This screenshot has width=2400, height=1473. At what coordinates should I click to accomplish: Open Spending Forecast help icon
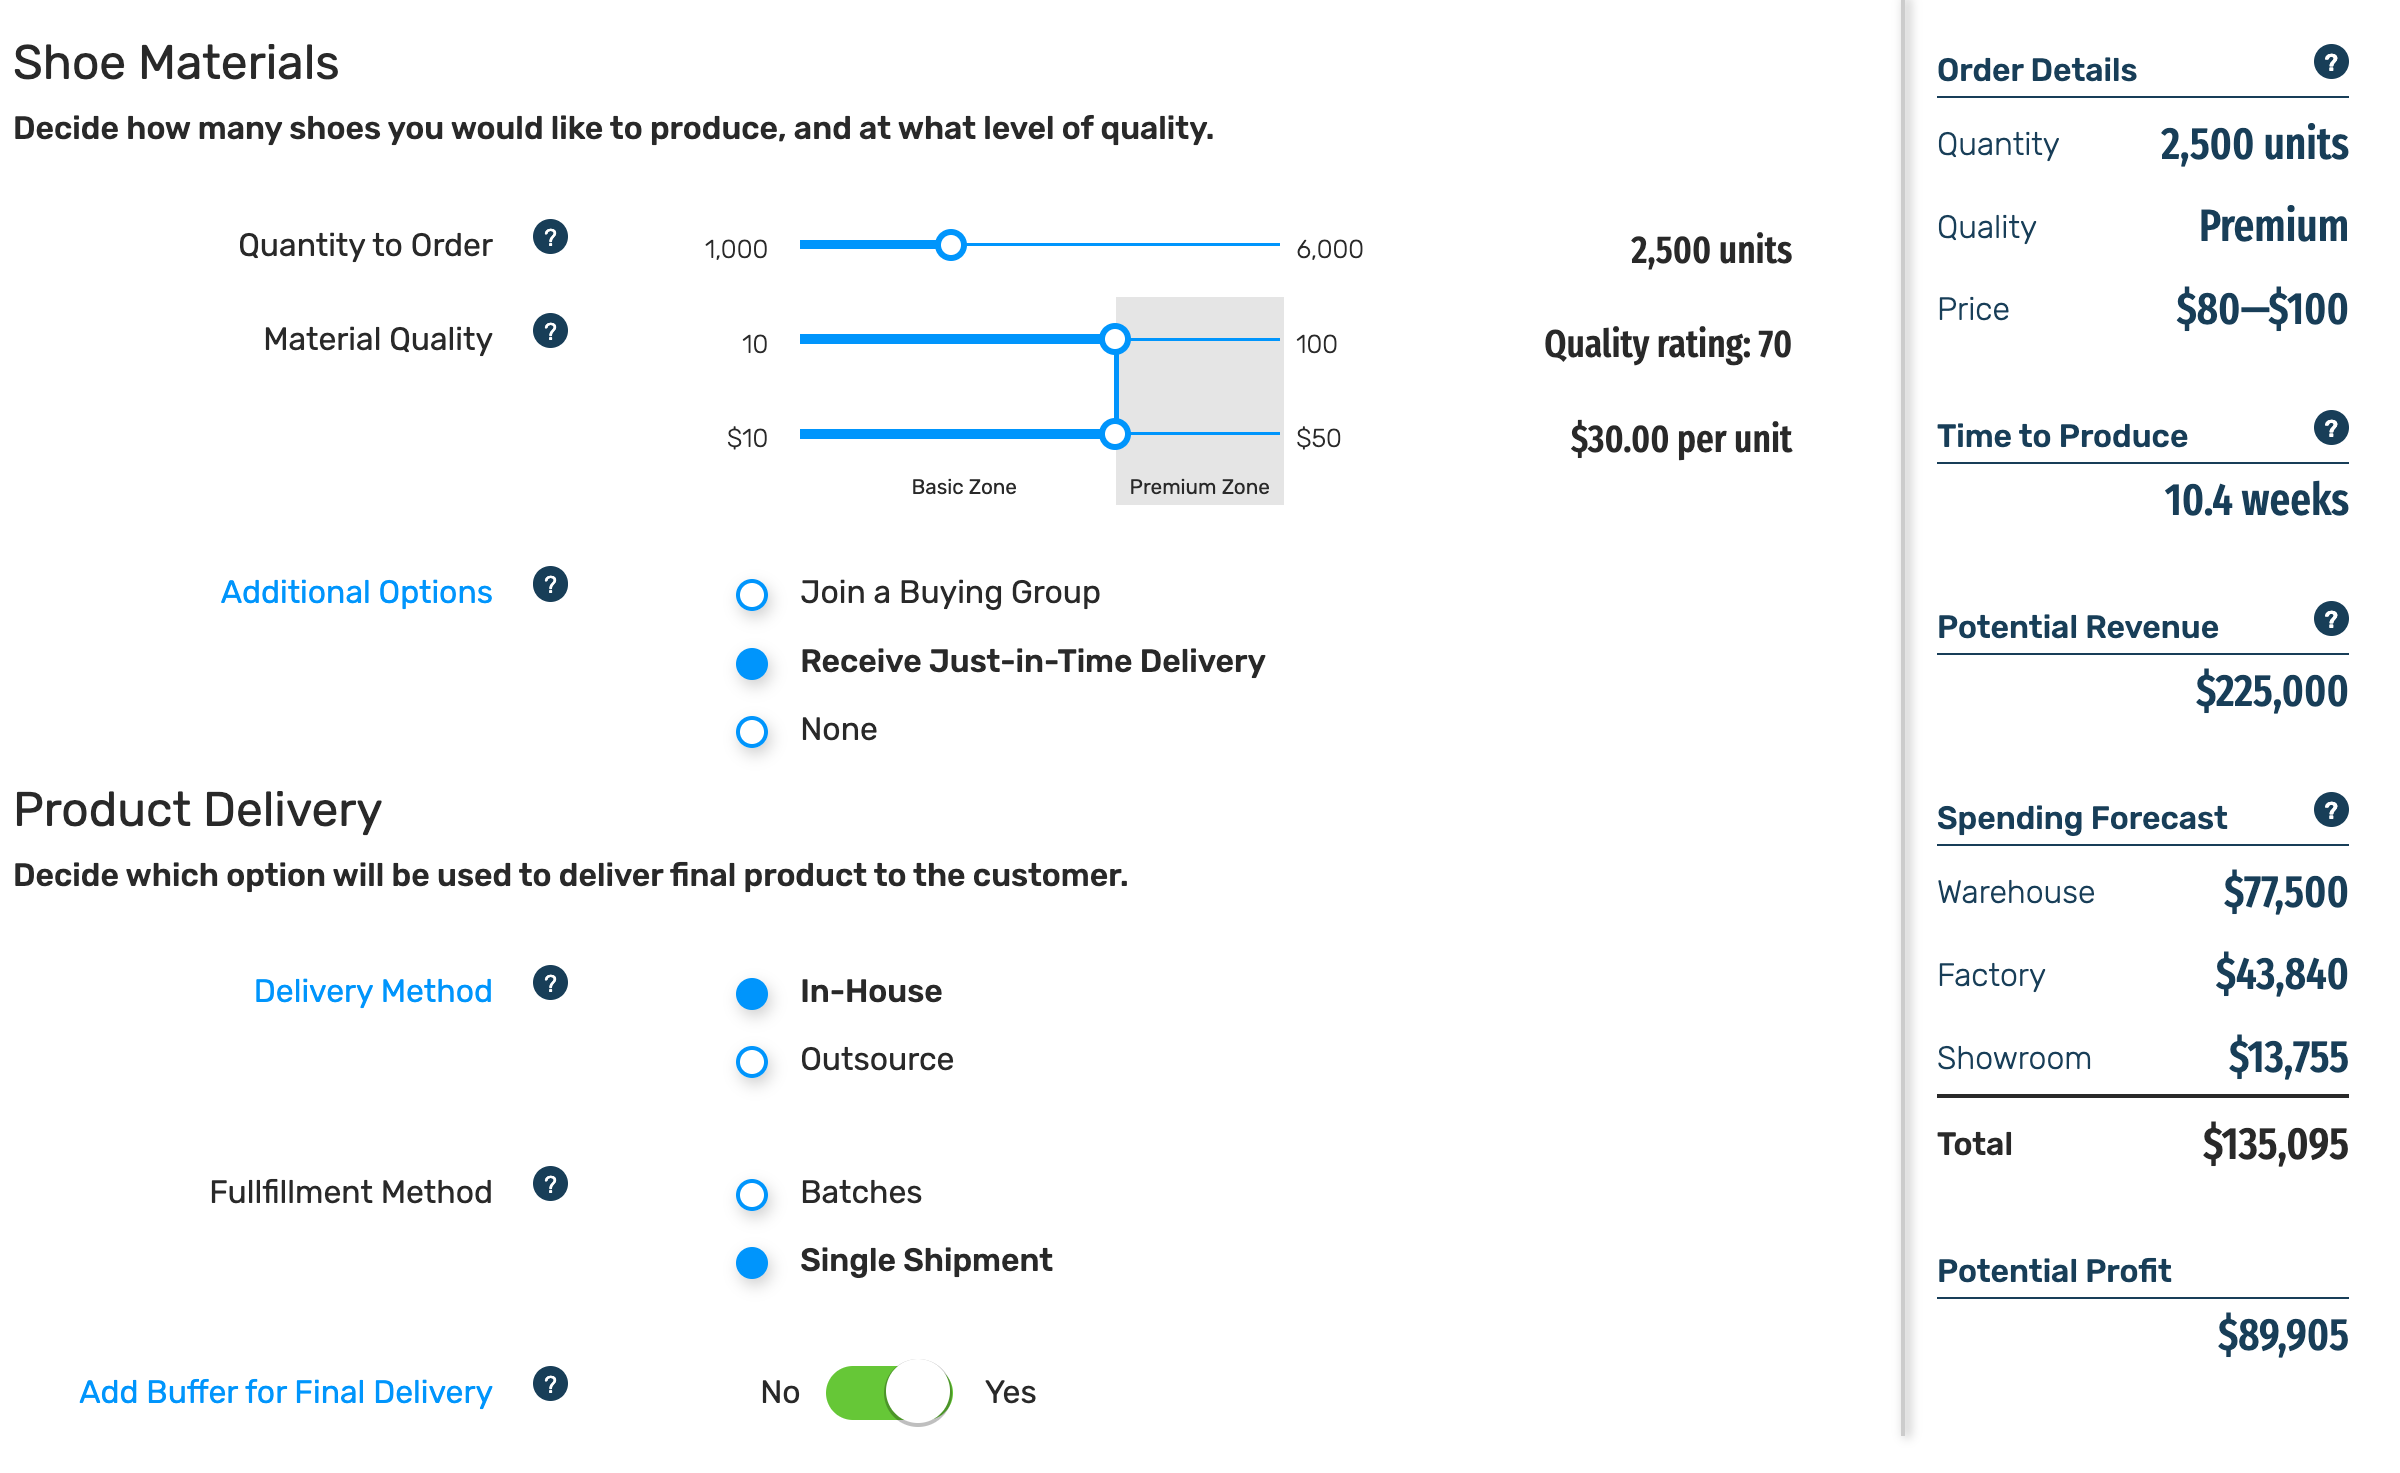[x=2331, y=811]
